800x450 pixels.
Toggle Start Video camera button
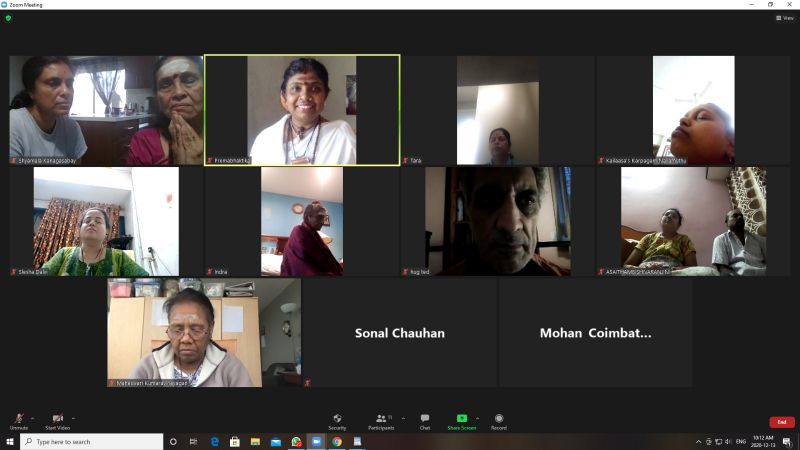(58, 418)
